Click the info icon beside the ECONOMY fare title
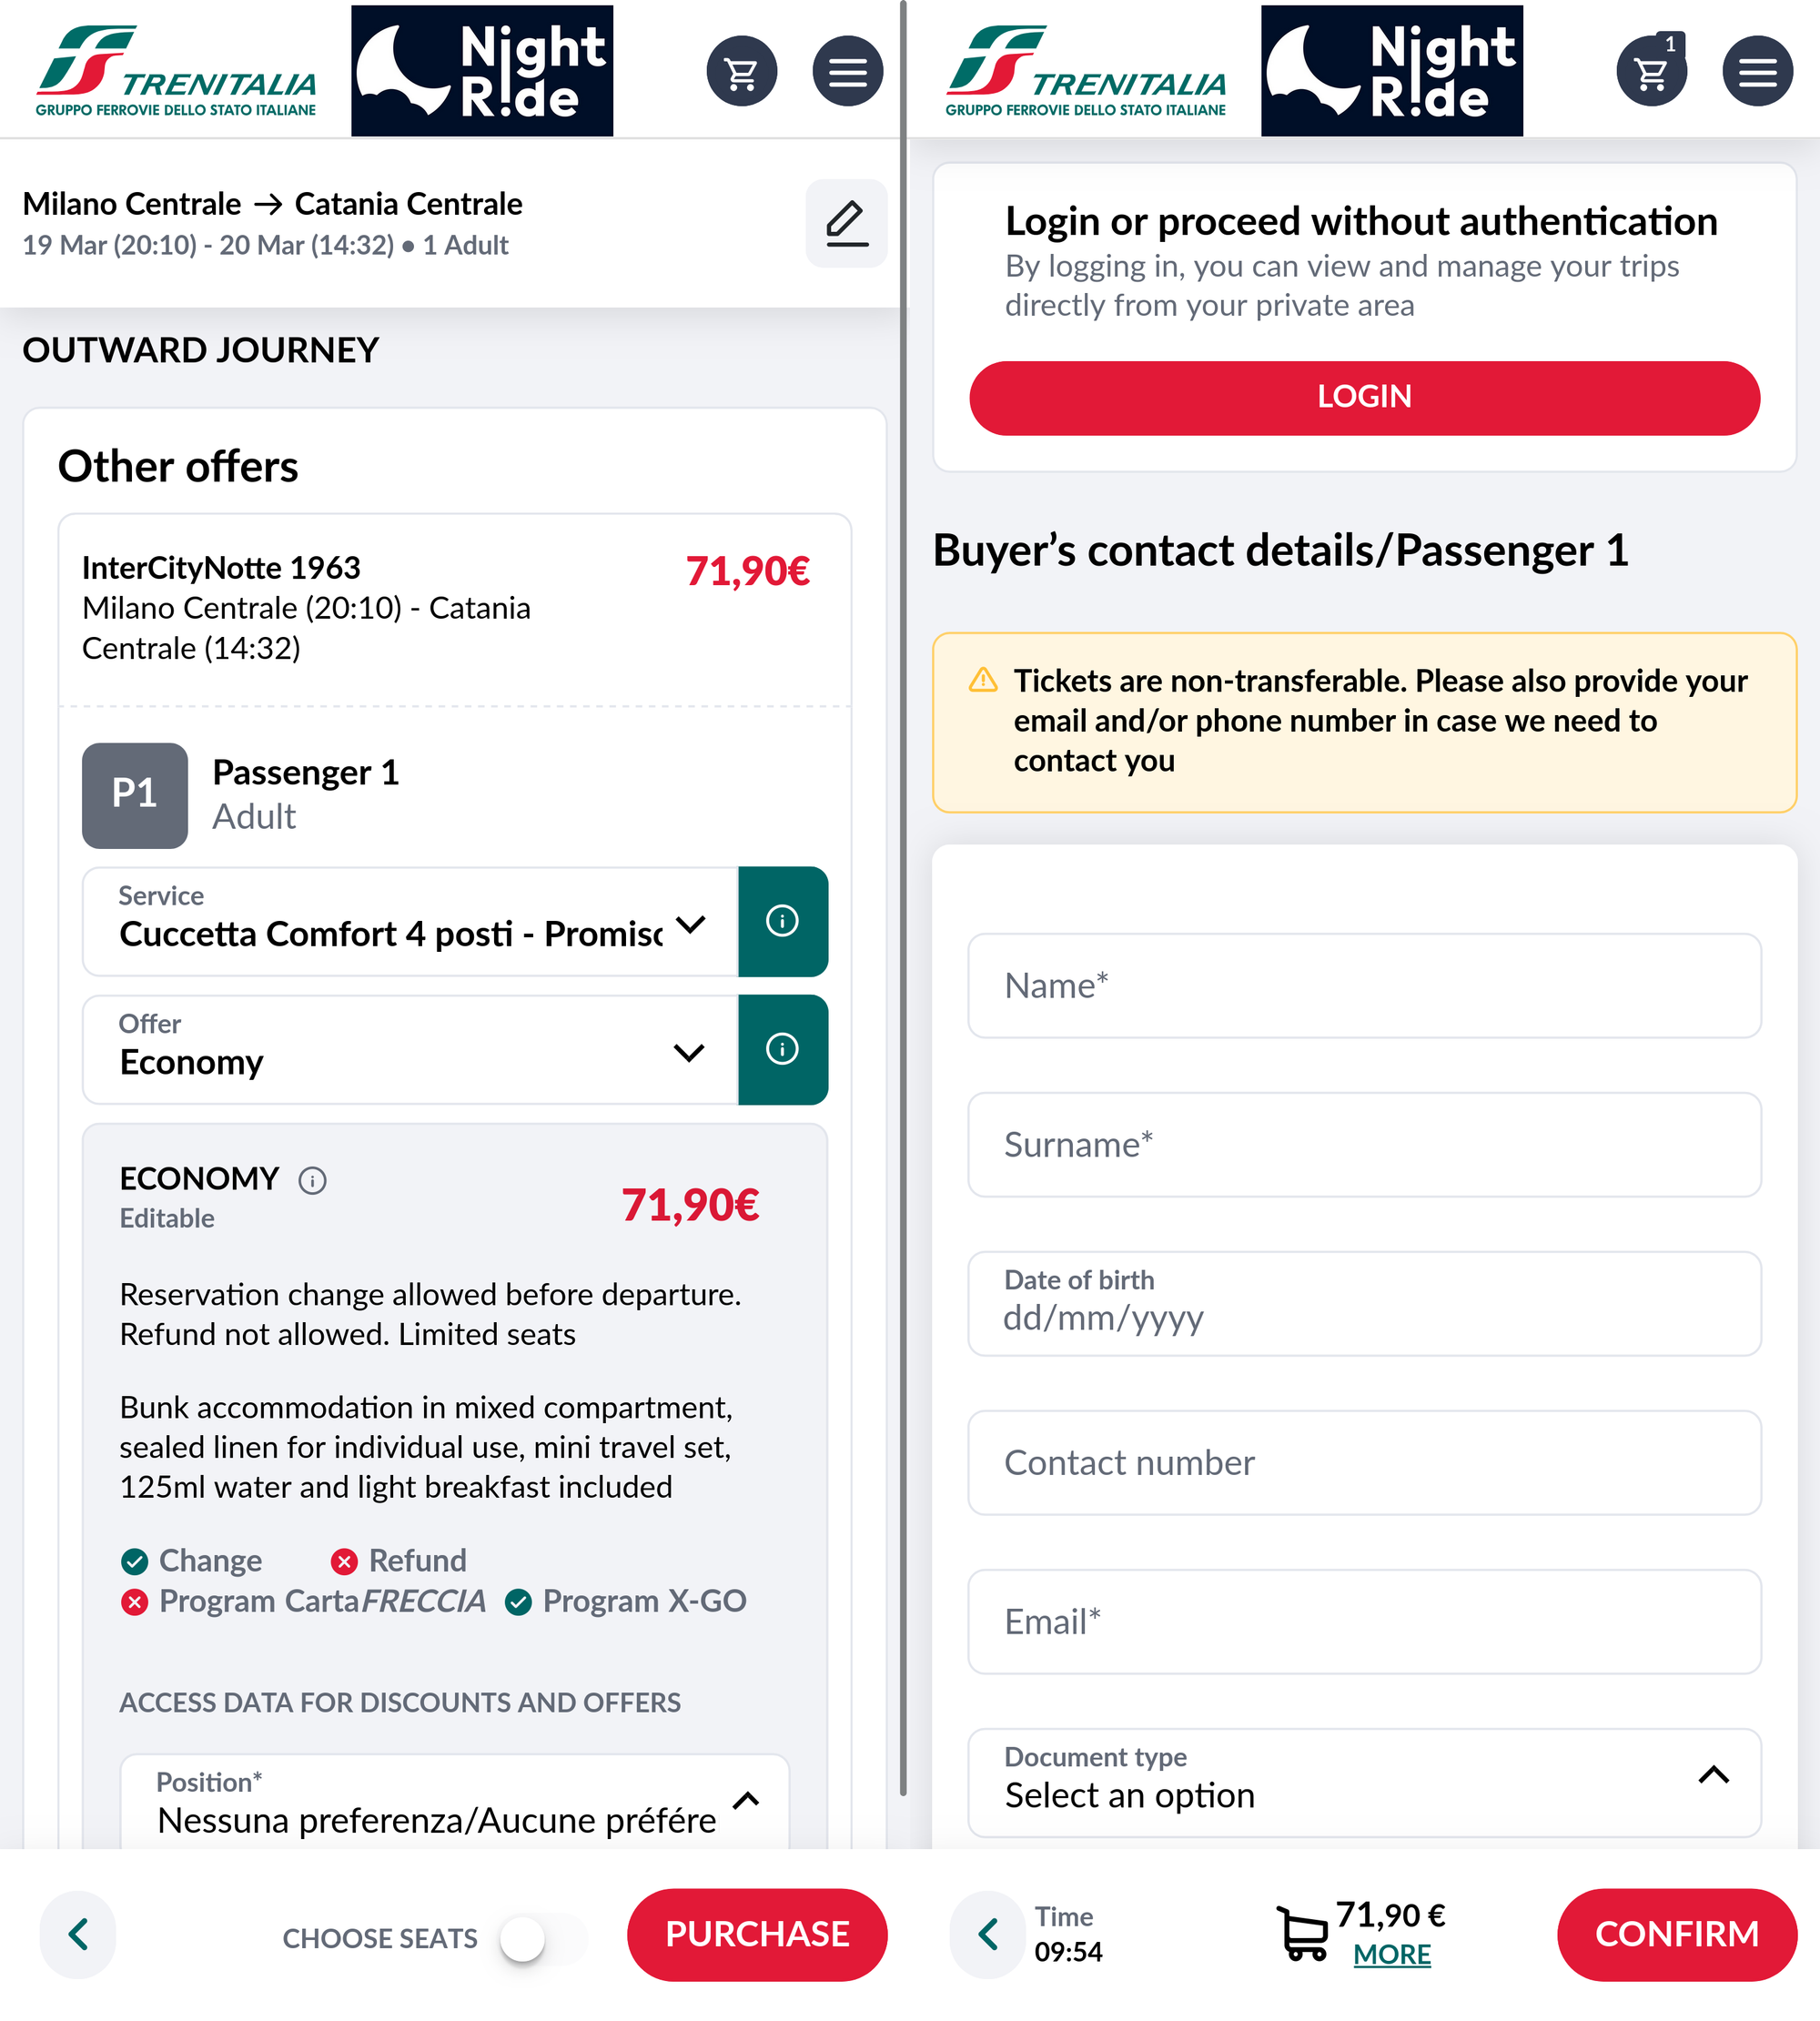The height and width of the screenshot is (2021, 1820). tap(311, 1181)
